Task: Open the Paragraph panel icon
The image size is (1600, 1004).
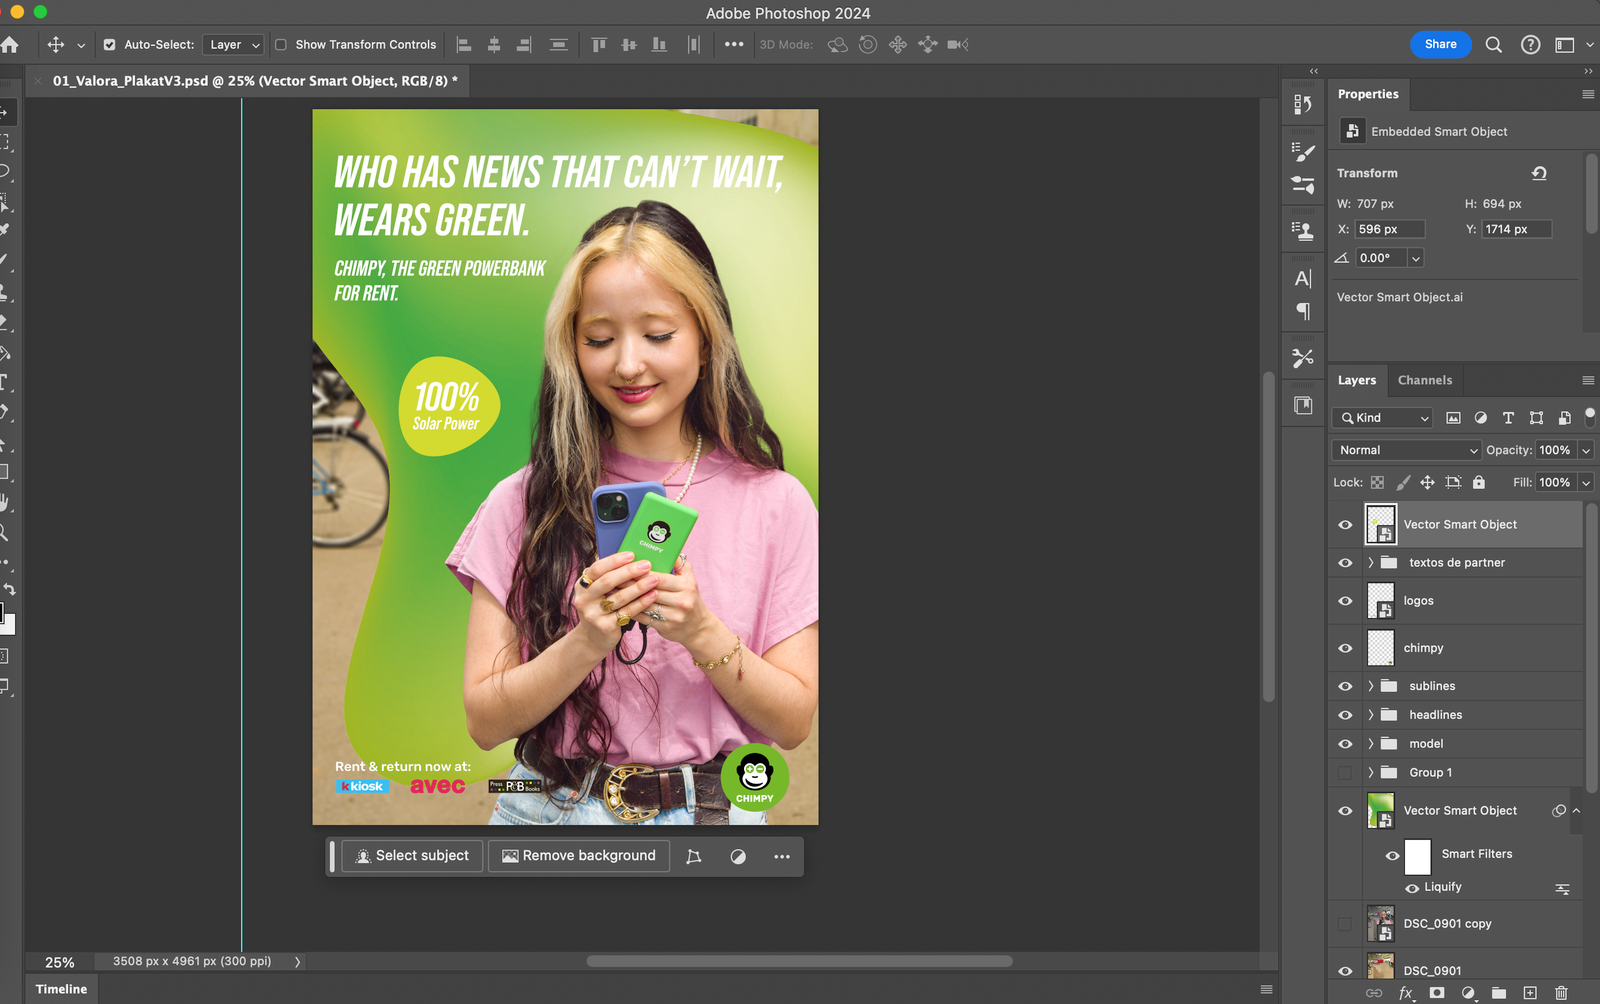Action: (x=1303, y=311)
